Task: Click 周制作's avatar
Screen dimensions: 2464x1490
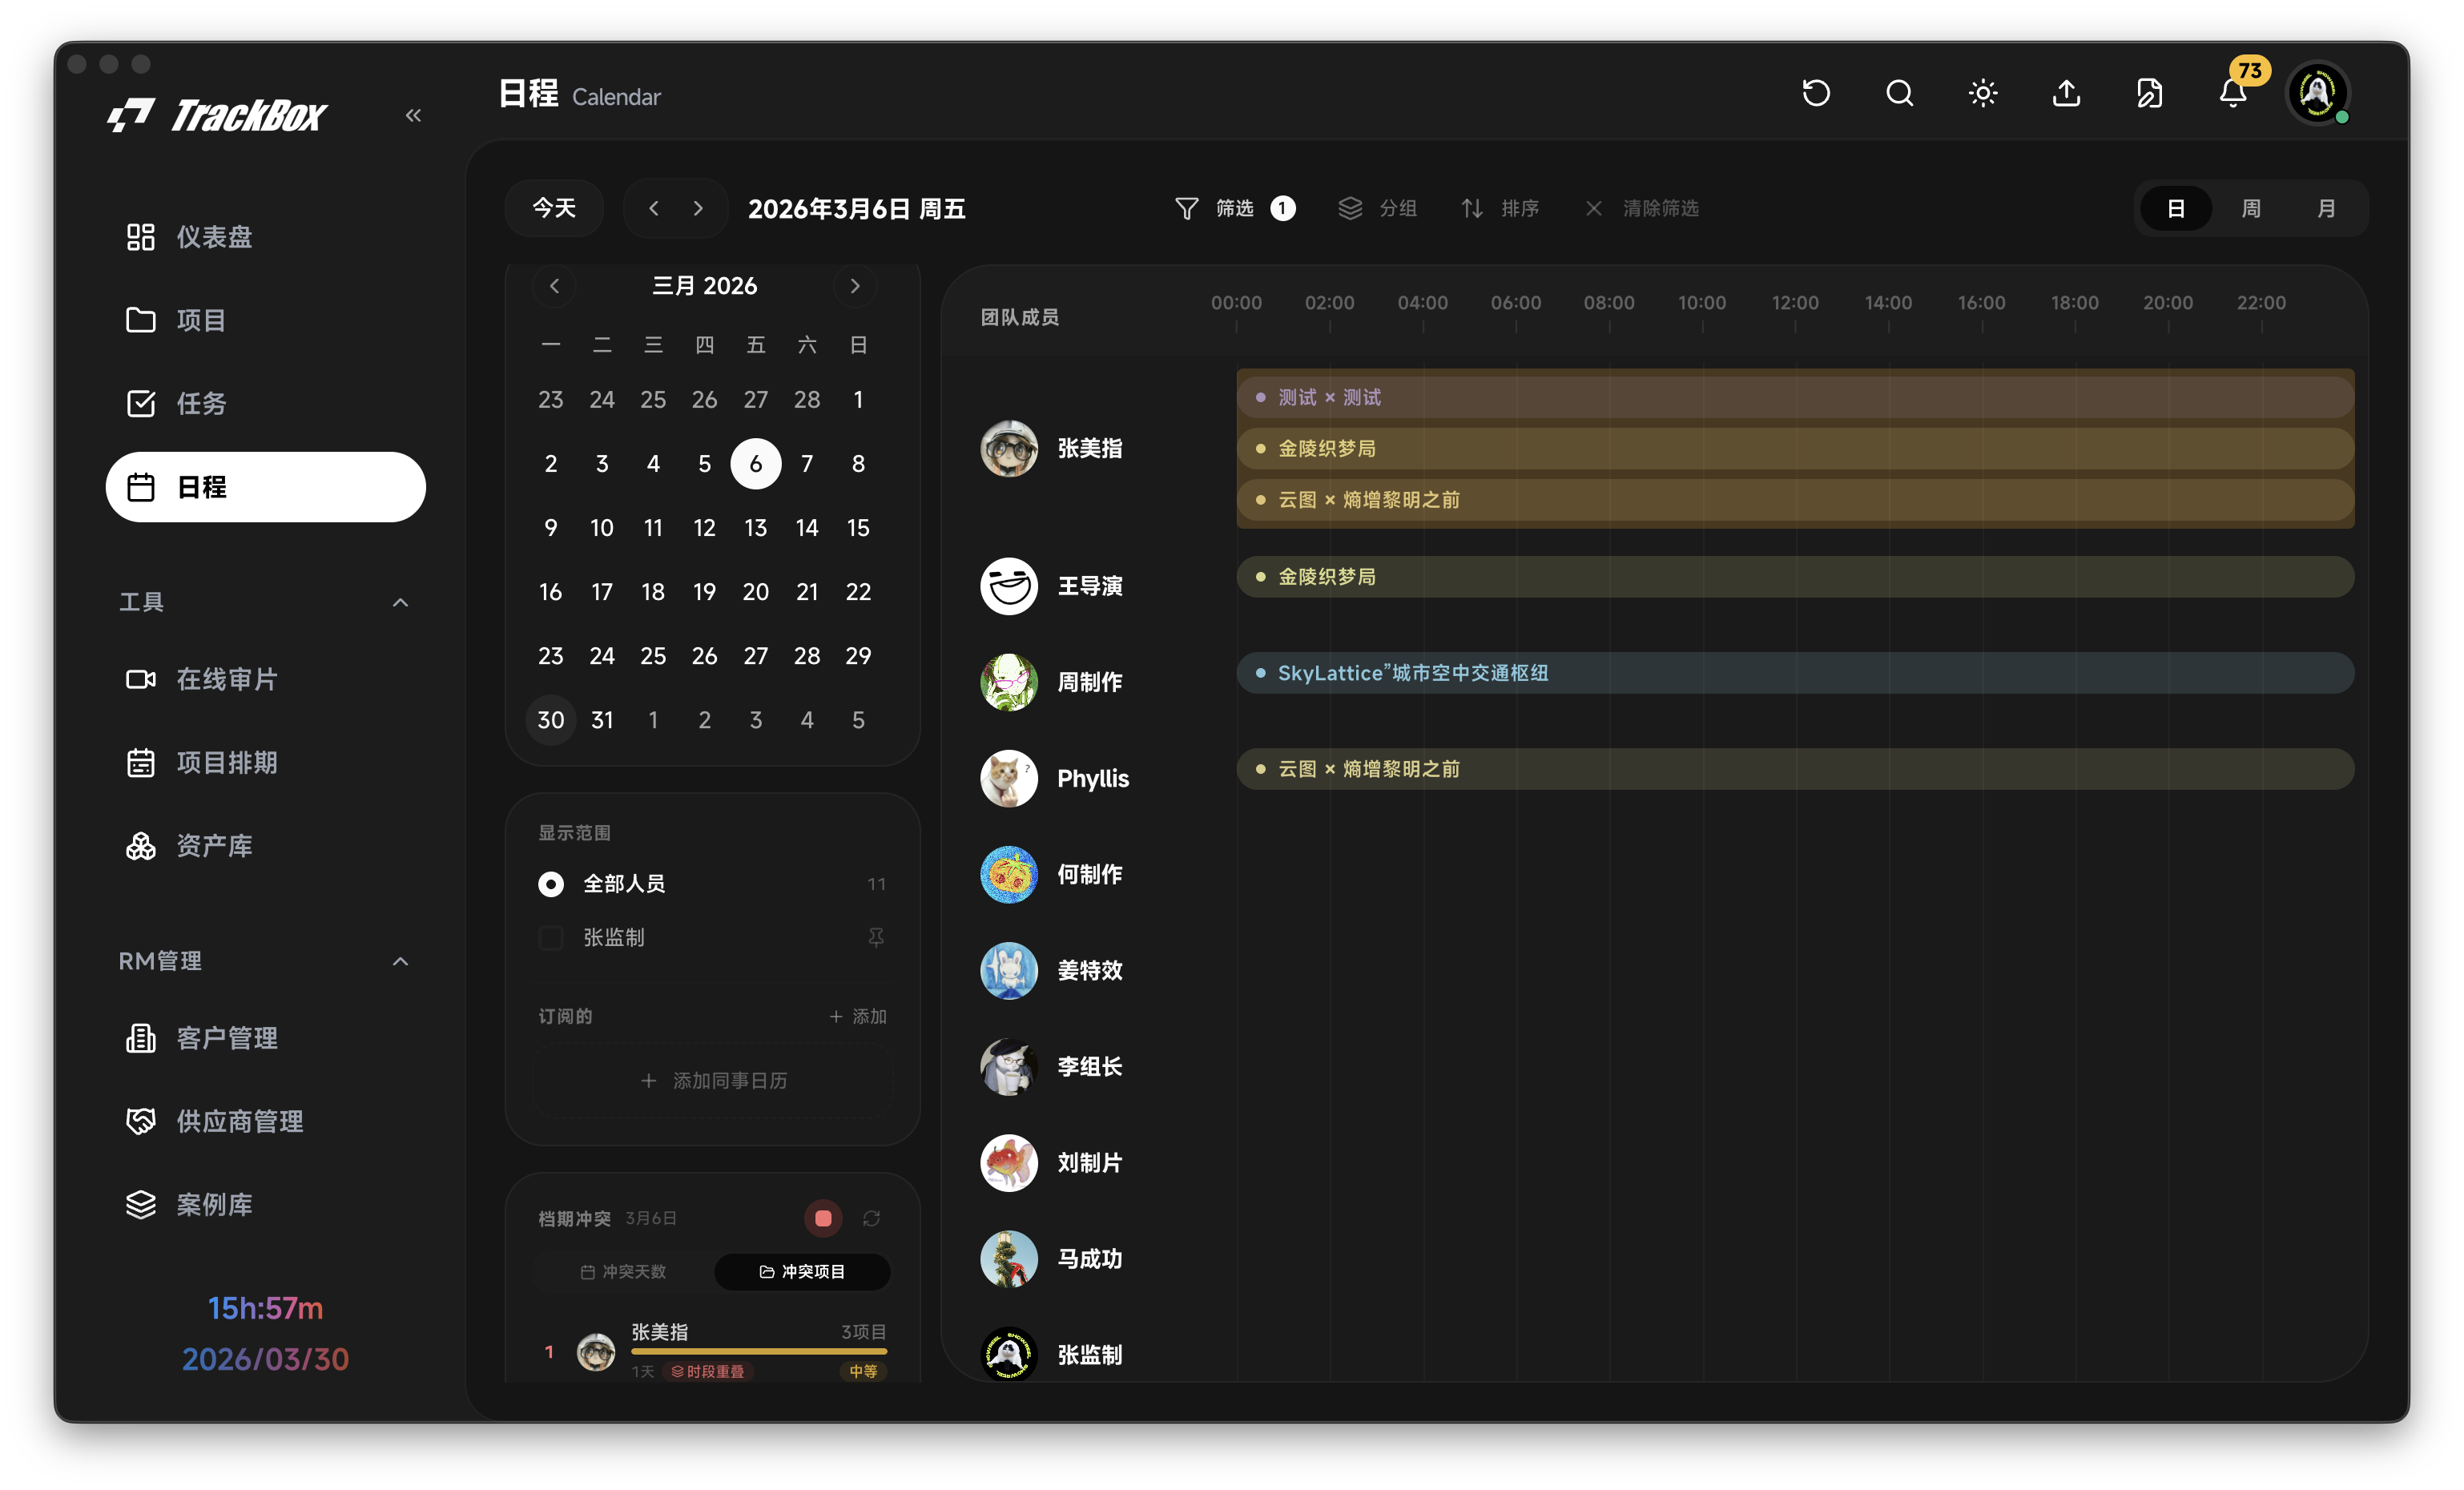Action: point(1009,682)
